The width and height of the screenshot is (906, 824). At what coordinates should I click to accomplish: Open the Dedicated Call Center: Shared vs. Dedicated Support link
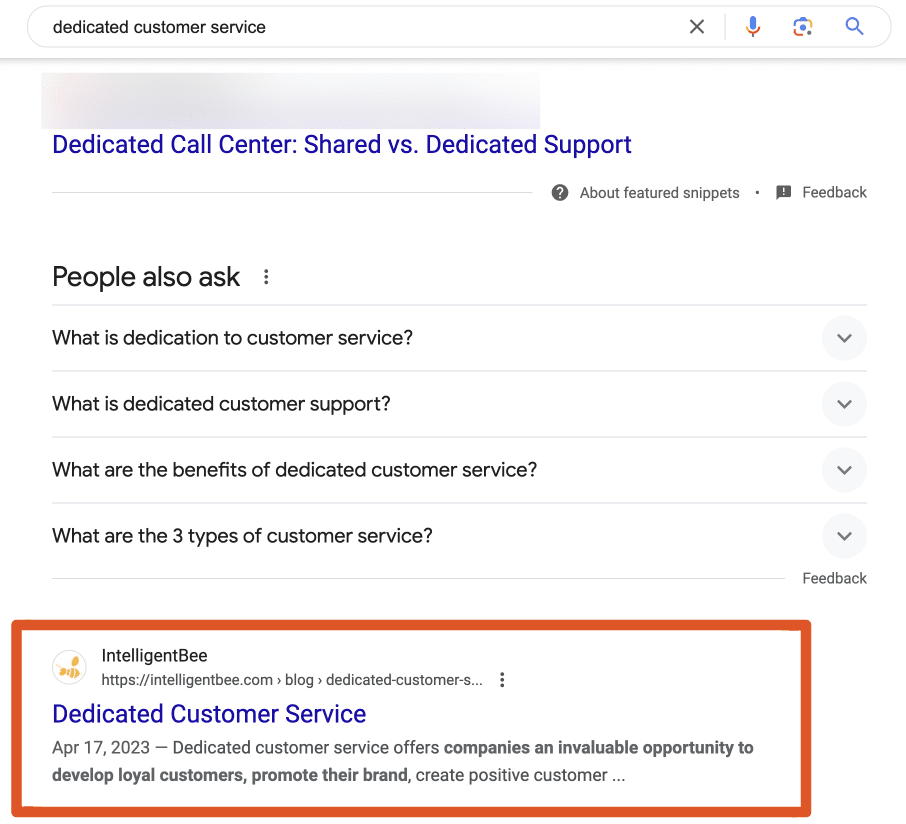coord(341,144)
